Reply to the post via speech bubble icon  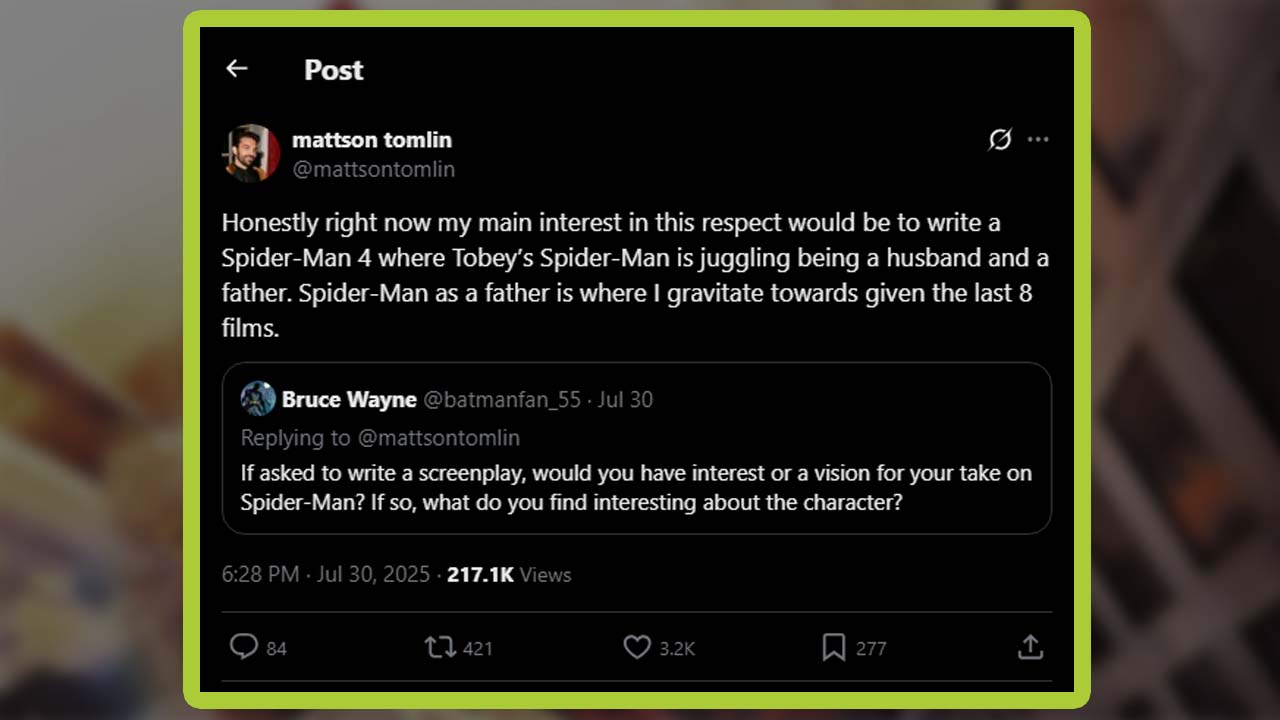tap(244, 647)
